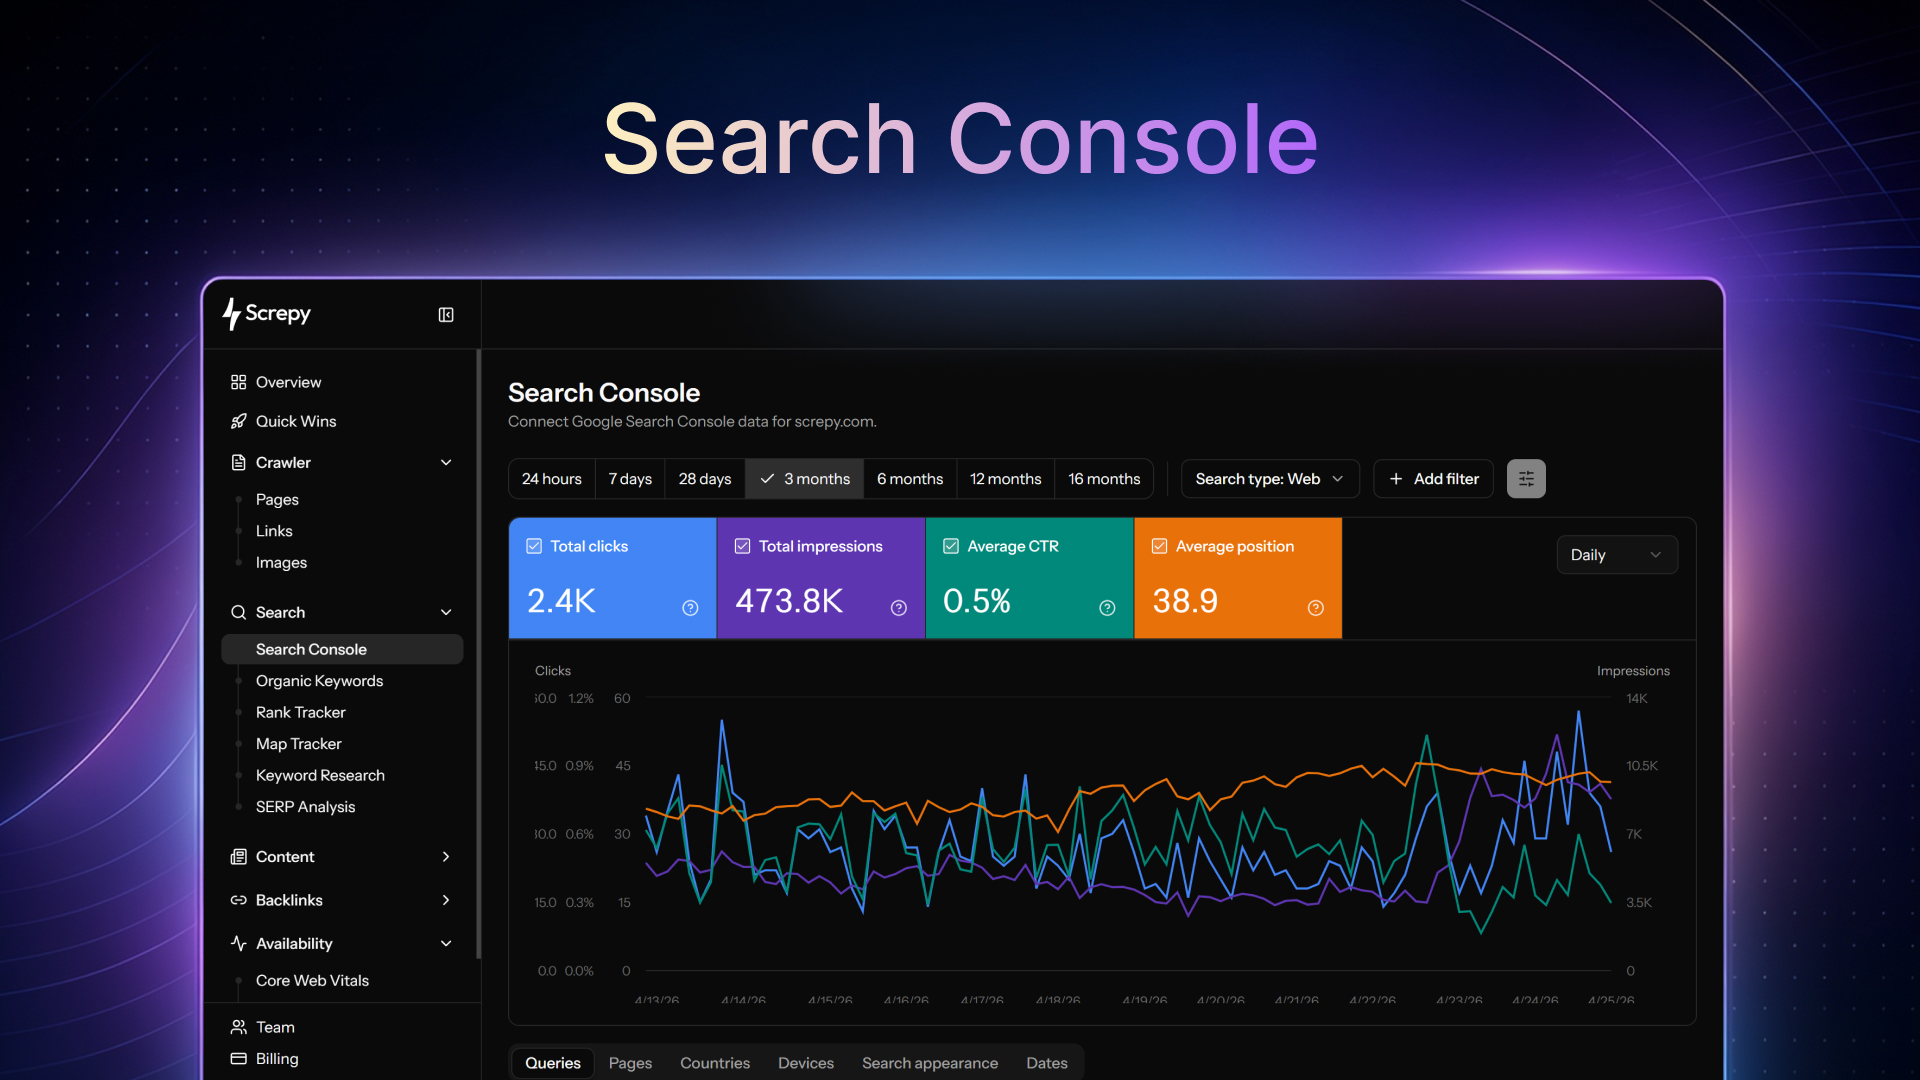Open the Search type: Web dropdown
This screenshot has height=1080, width=1920.
pyautogui.click(x=1270, y=479)
